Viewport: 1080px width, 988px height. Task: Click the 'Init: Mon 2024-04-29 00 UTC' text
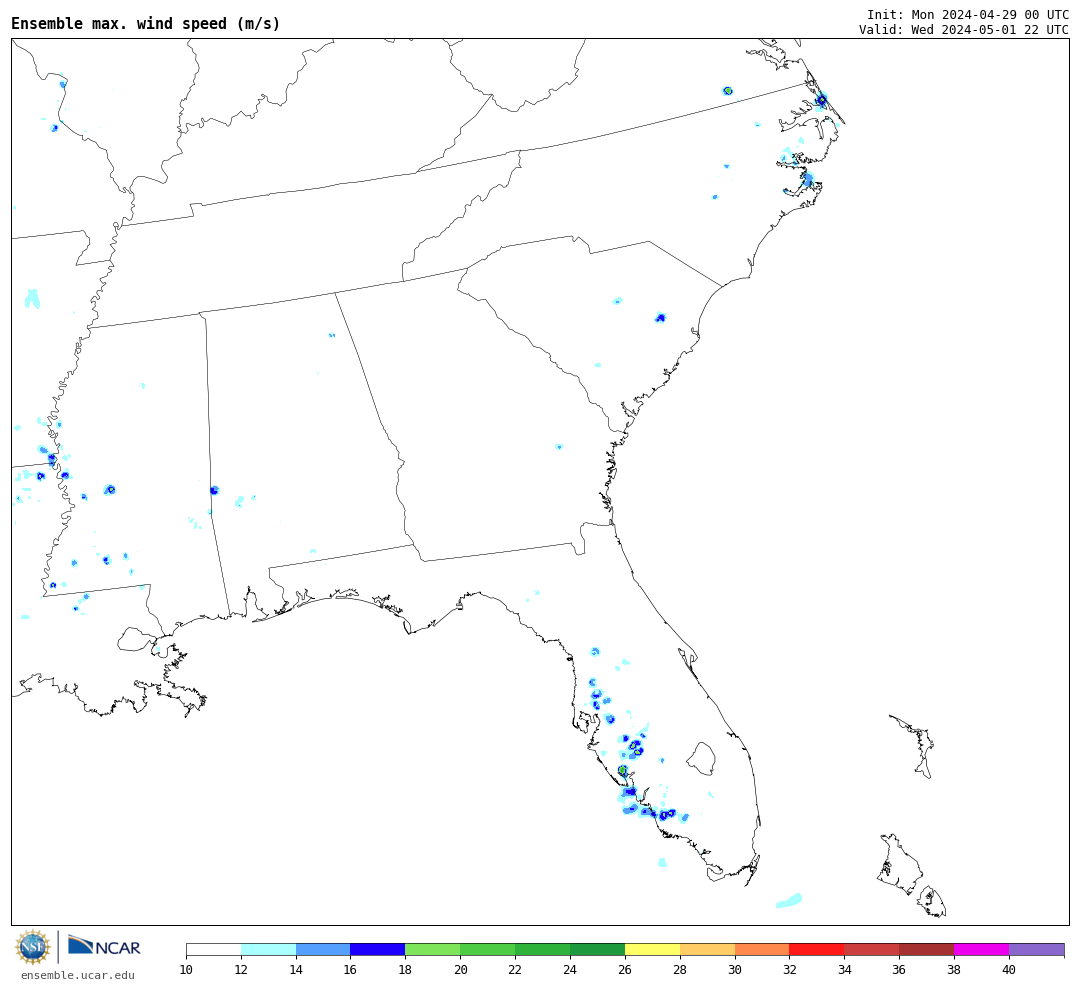pos(968,14)
